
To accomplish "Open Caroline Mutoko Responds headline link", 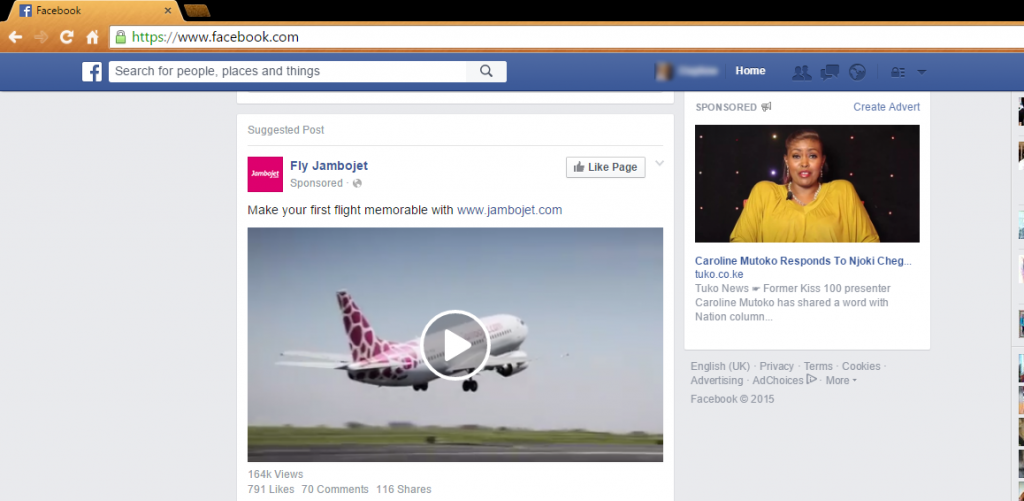I will click(x=803, y=261).
